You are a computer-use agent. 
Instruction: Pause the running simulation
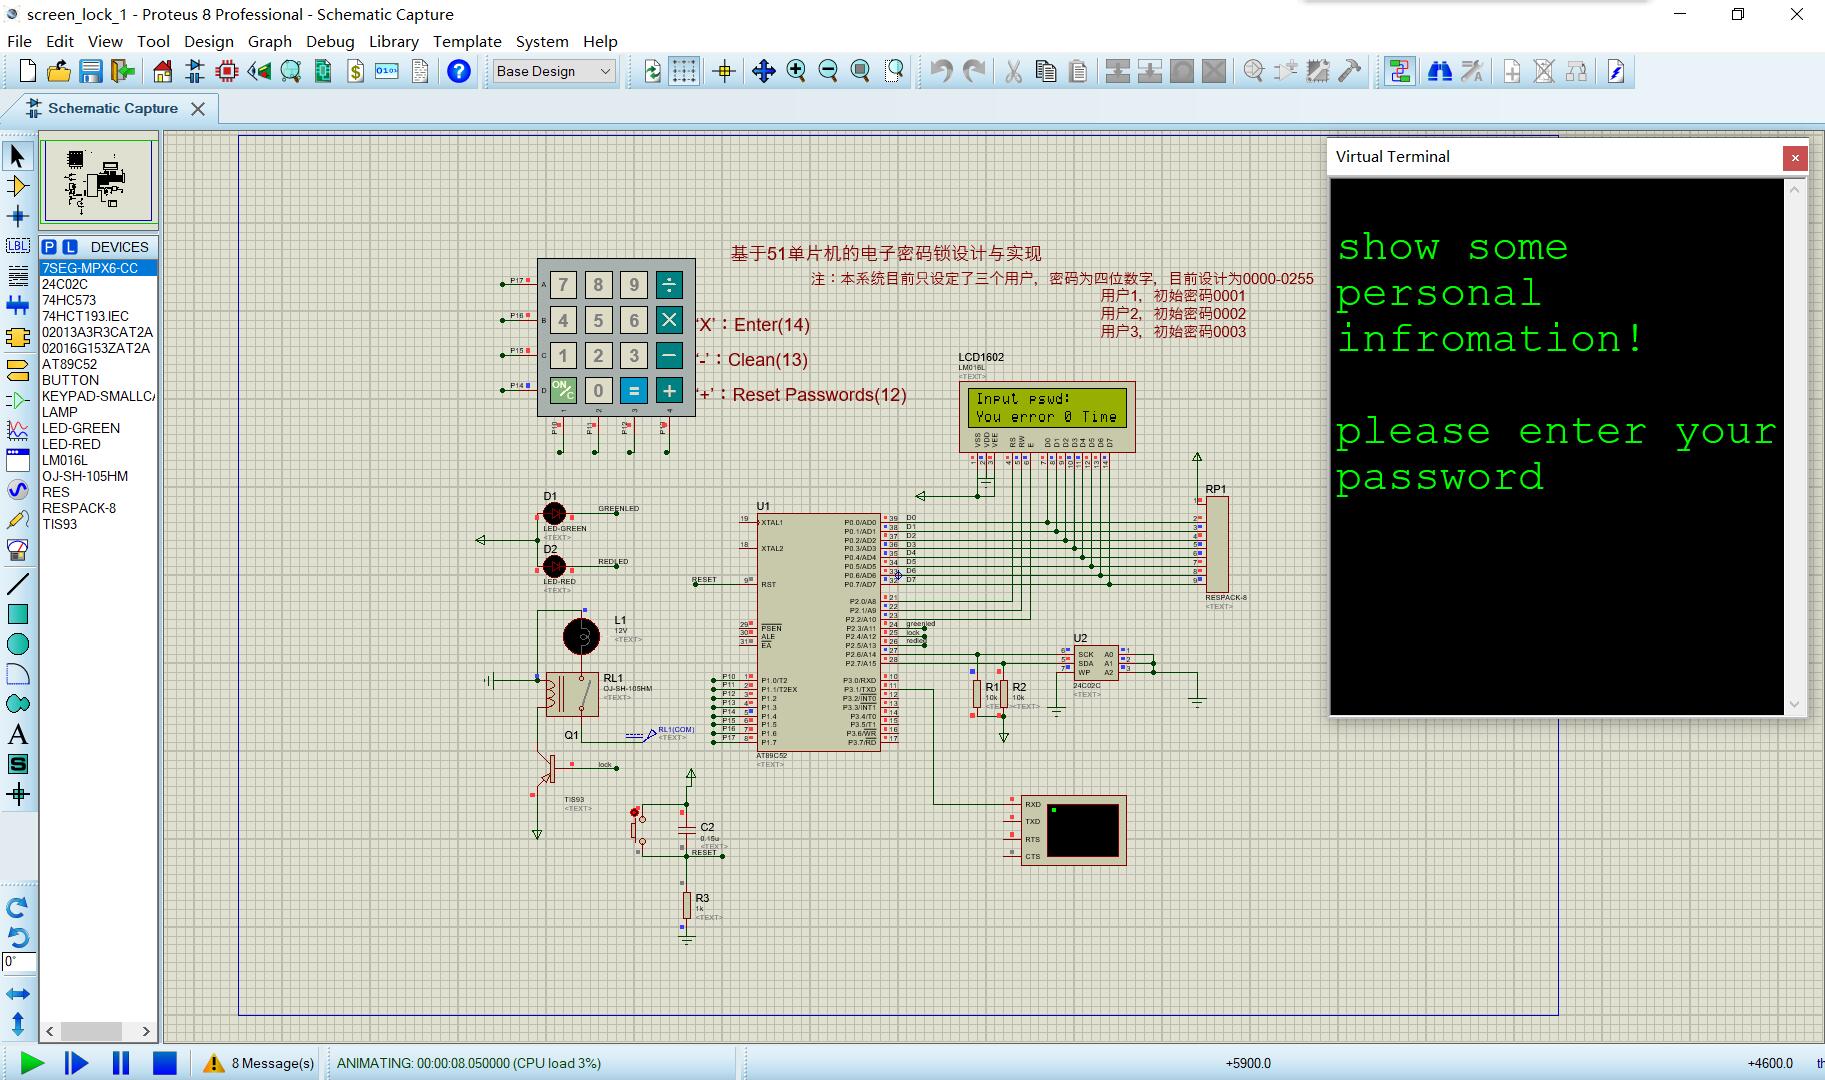[x=121, y=1063]
